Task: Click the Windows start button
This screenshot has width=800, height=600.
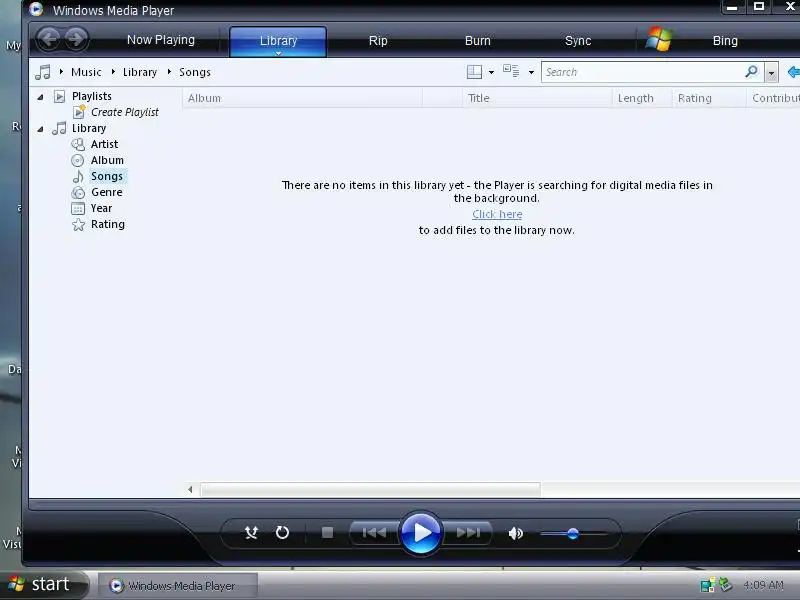Action: pos(43,584)
